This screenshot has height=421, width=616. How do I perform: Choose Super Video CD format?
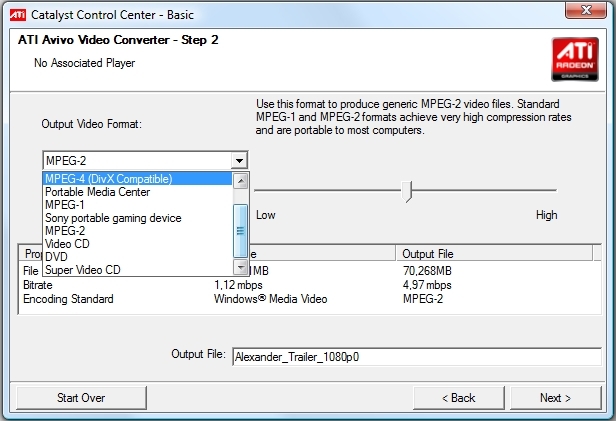pos(138,269)
